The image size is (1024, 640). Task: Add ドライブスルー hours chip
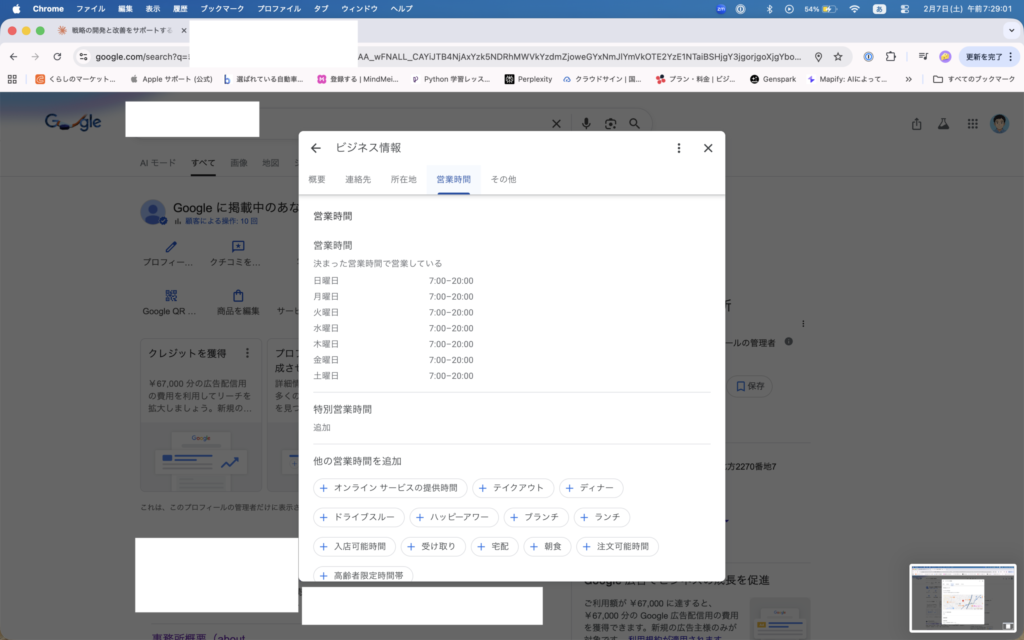point(357,518)
